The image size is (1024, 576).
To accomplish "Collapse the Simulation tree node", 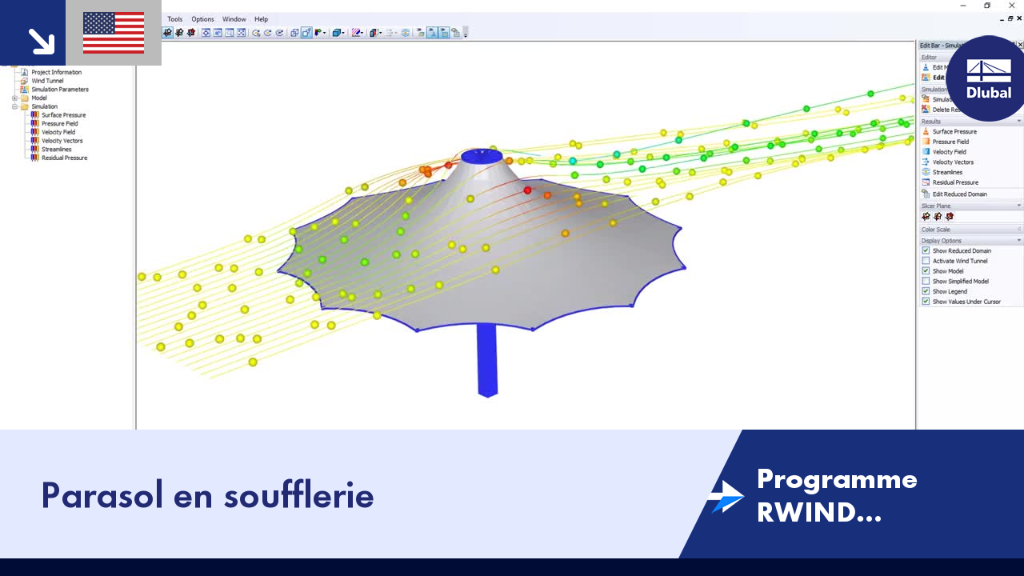I will (14, 106).
